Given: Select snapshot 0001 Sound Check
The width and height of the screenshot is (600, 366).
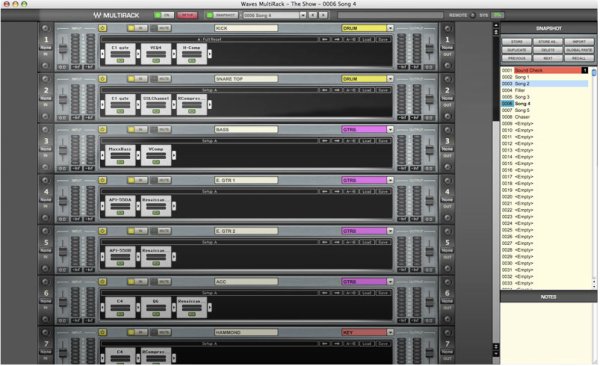Looking at the screenshot, I should pyautogui.click(x=545, y=70).
